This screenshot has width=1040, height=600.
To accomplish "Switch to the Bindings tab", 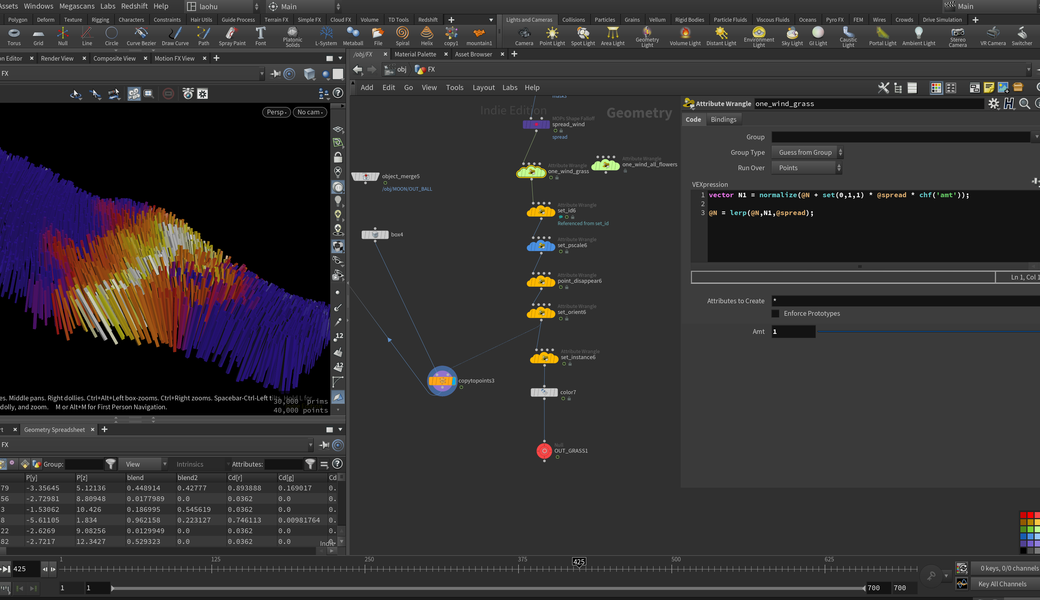I will tap(723, 120).
